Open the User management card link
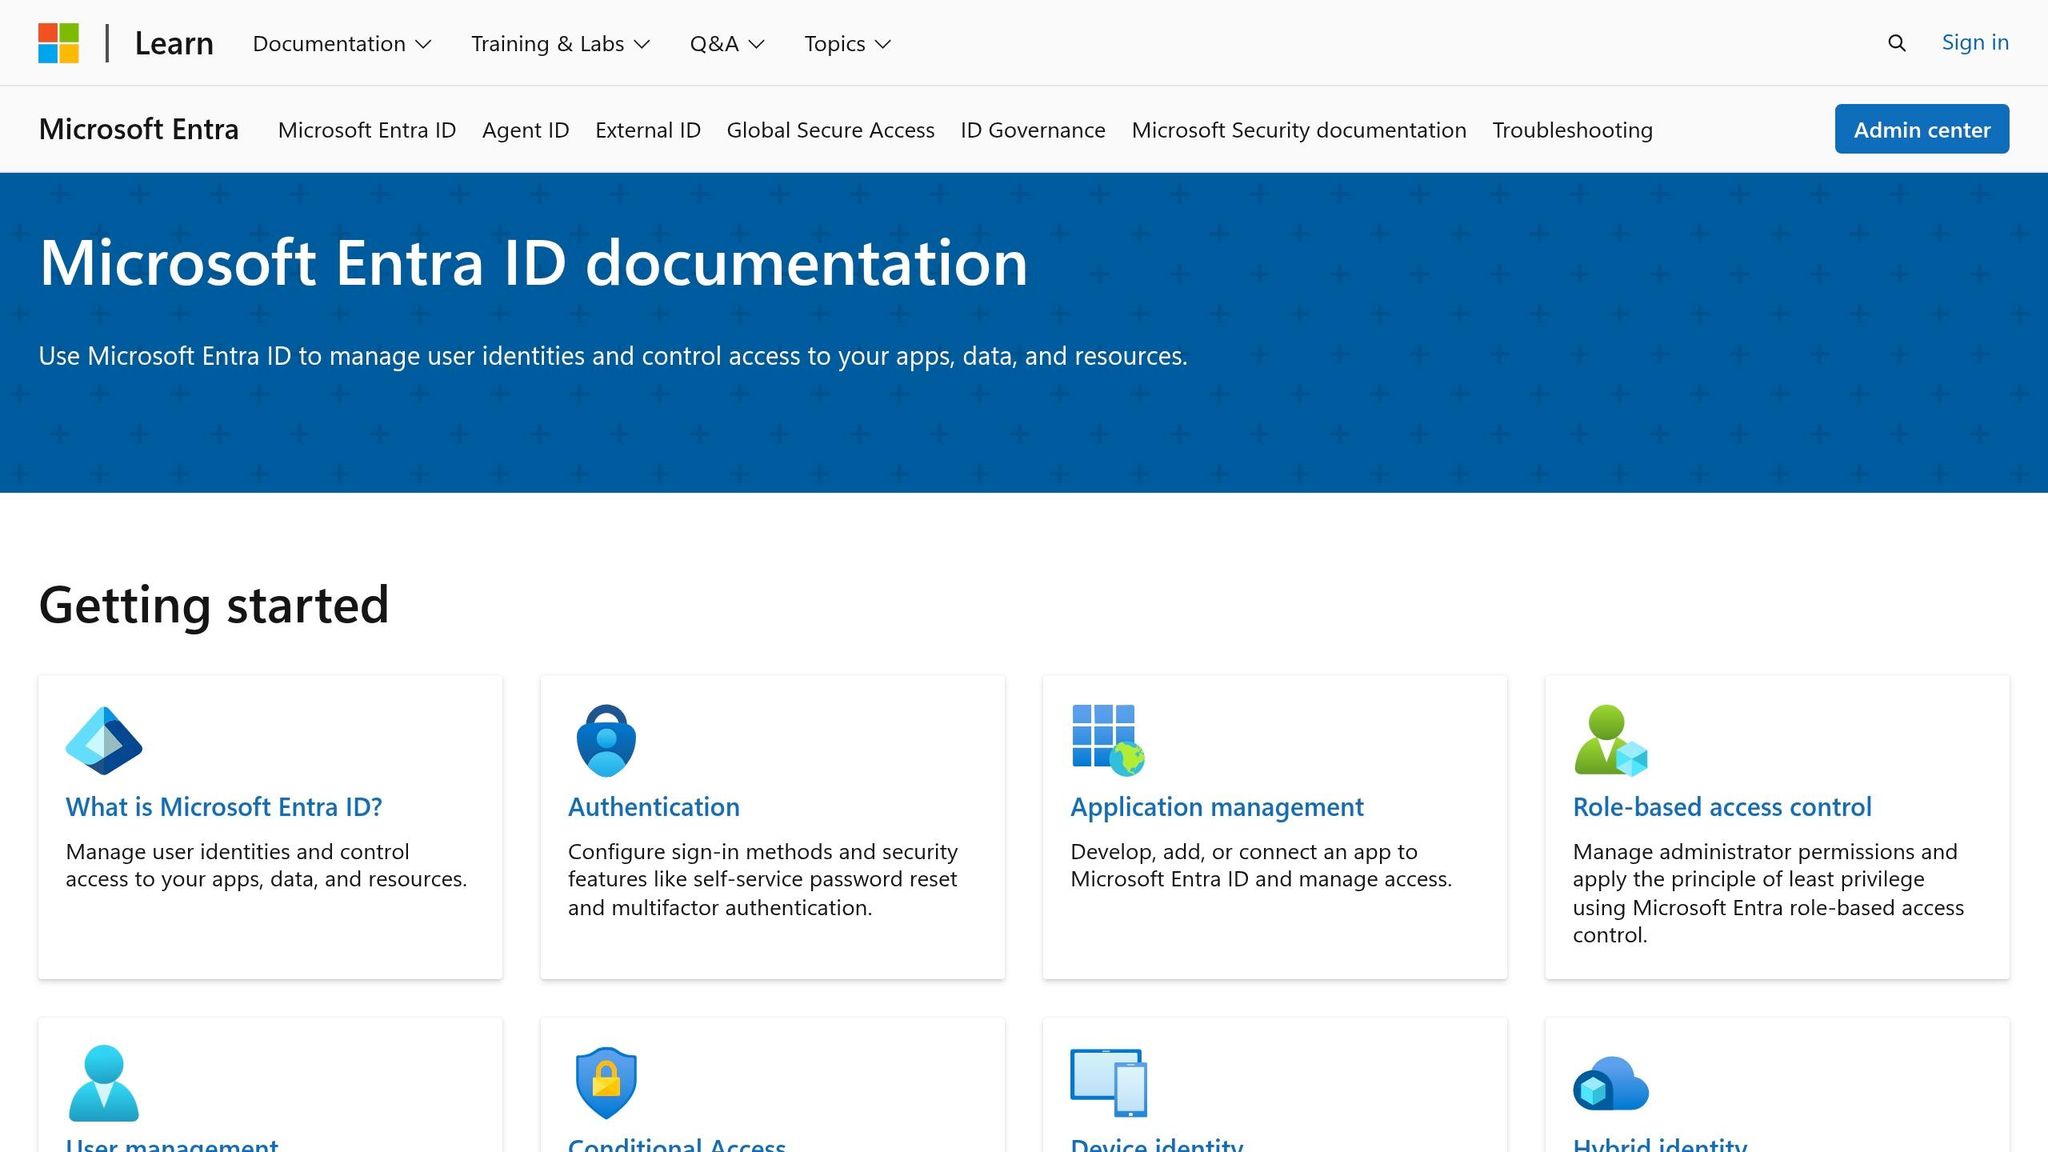The height and width of the screenshot is (1152, 2048). tap(172, 1143)
